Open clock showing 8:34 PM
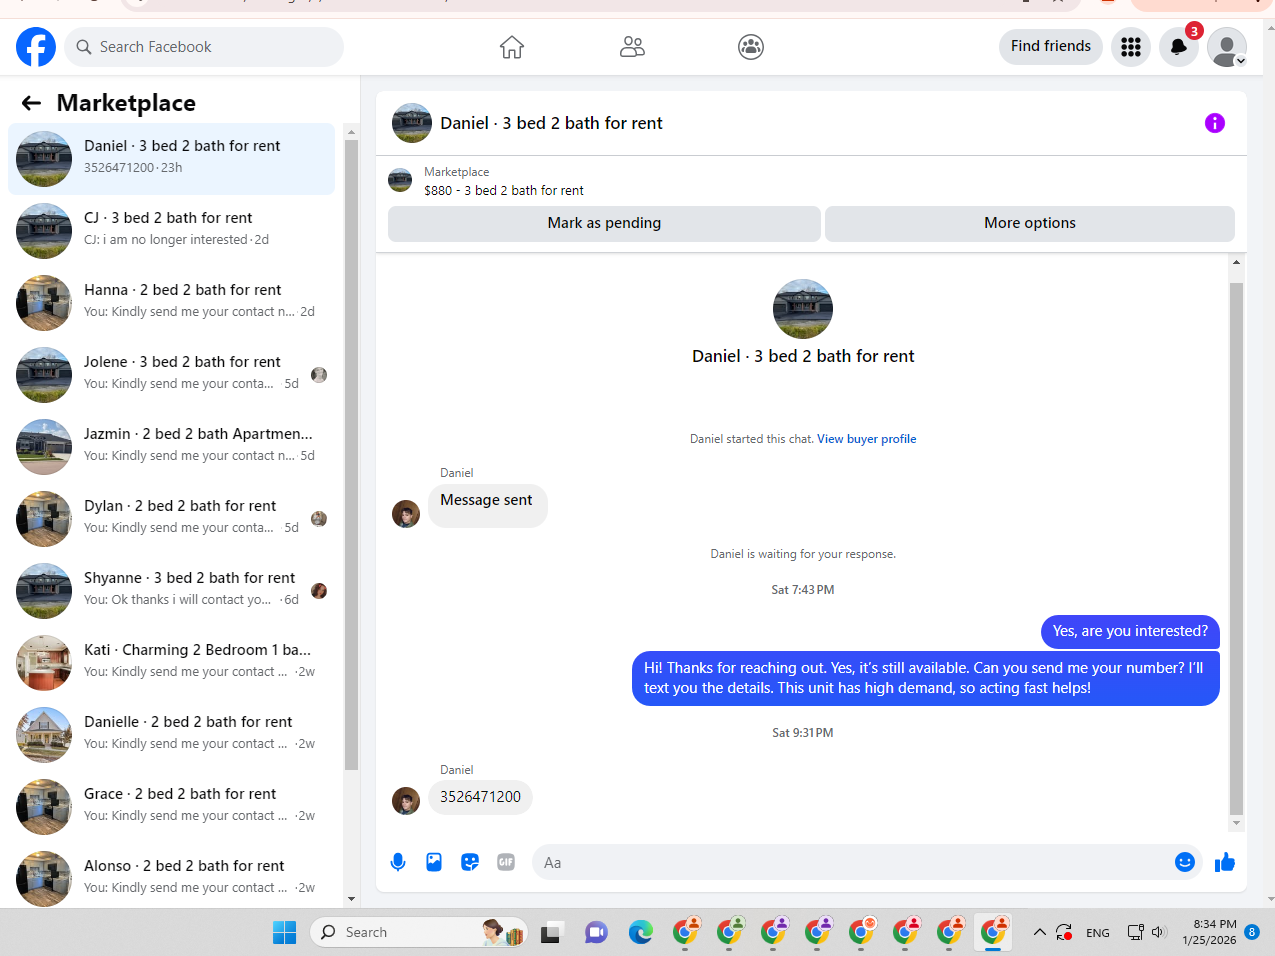The width and height of the screenshot is (1275, 956). [x=1209, y=932]
